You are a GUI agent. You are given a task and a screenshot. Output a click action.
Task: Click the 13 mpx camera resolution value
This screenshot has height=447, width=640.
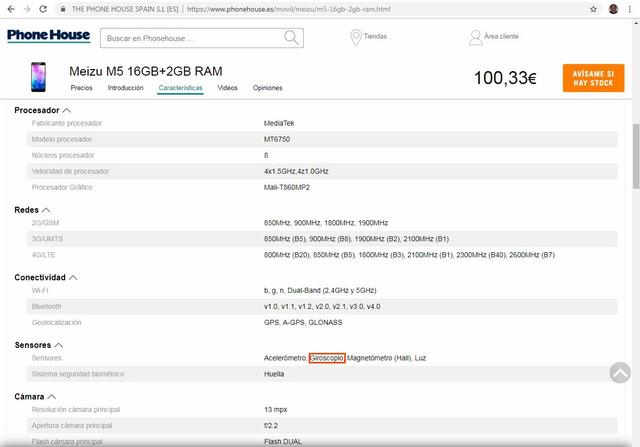(276, 409)
